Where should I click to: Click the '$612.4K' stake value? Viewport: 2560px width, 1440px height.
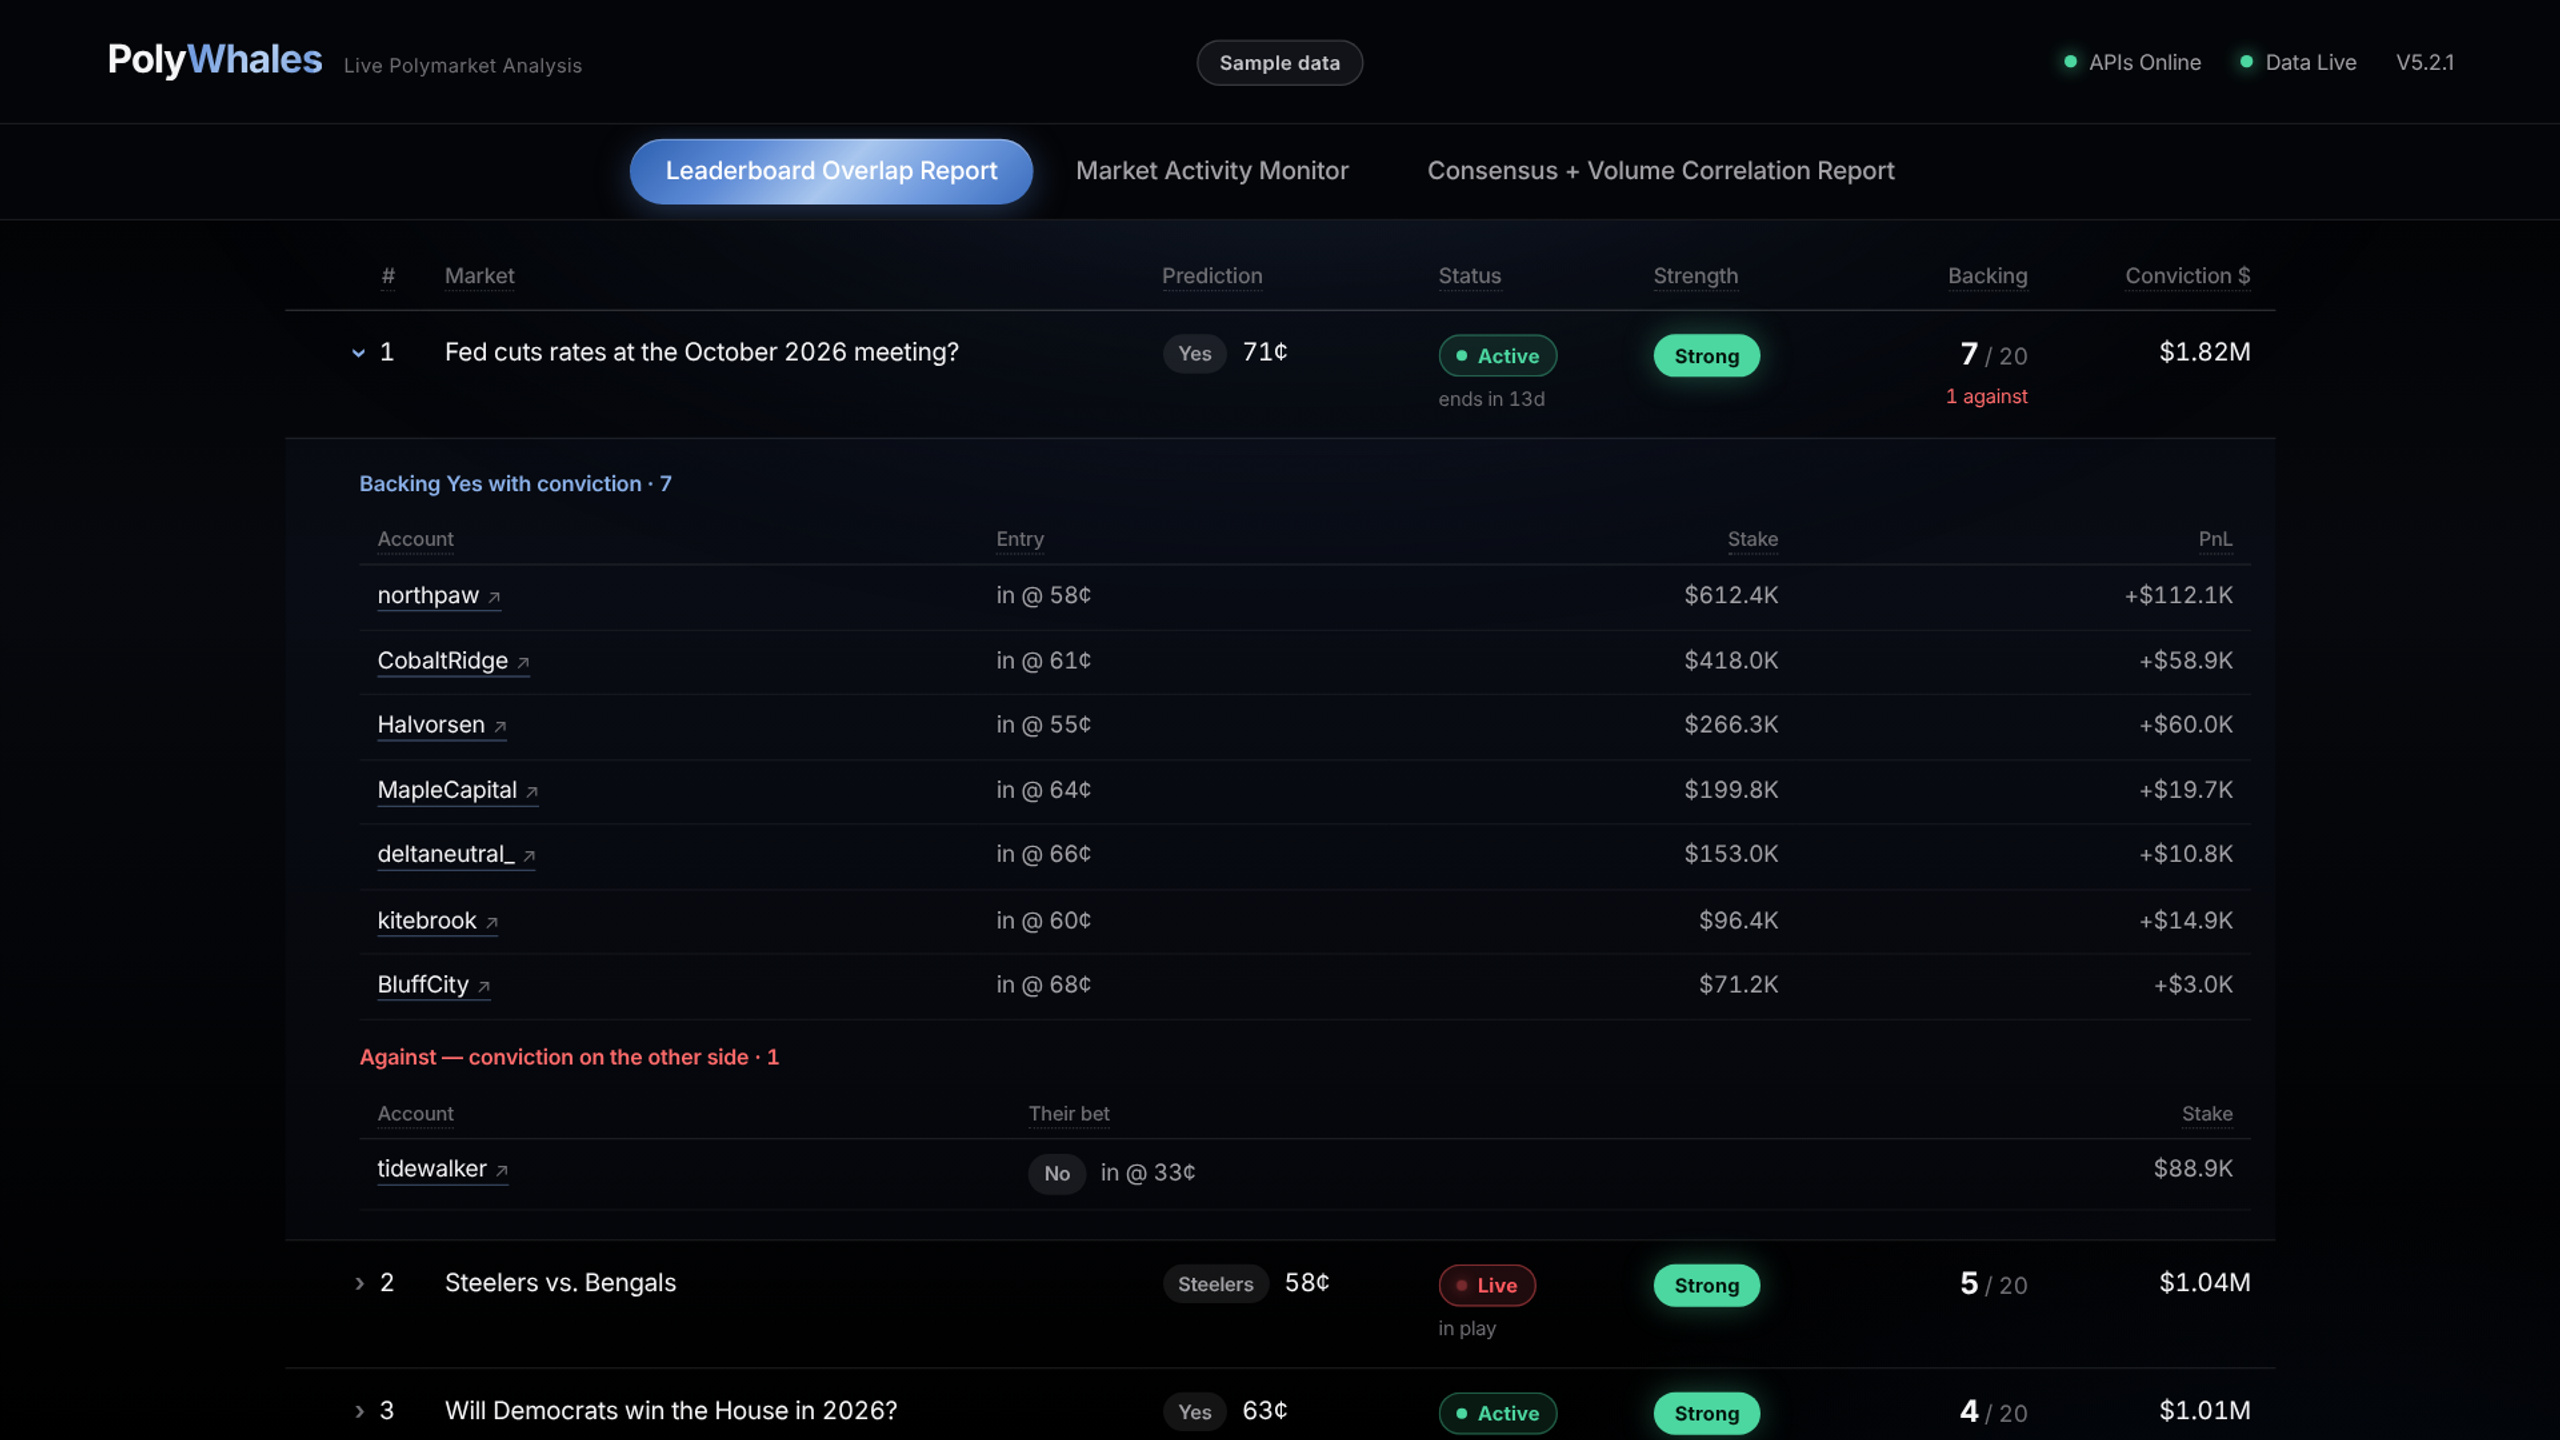(1731, 595)
